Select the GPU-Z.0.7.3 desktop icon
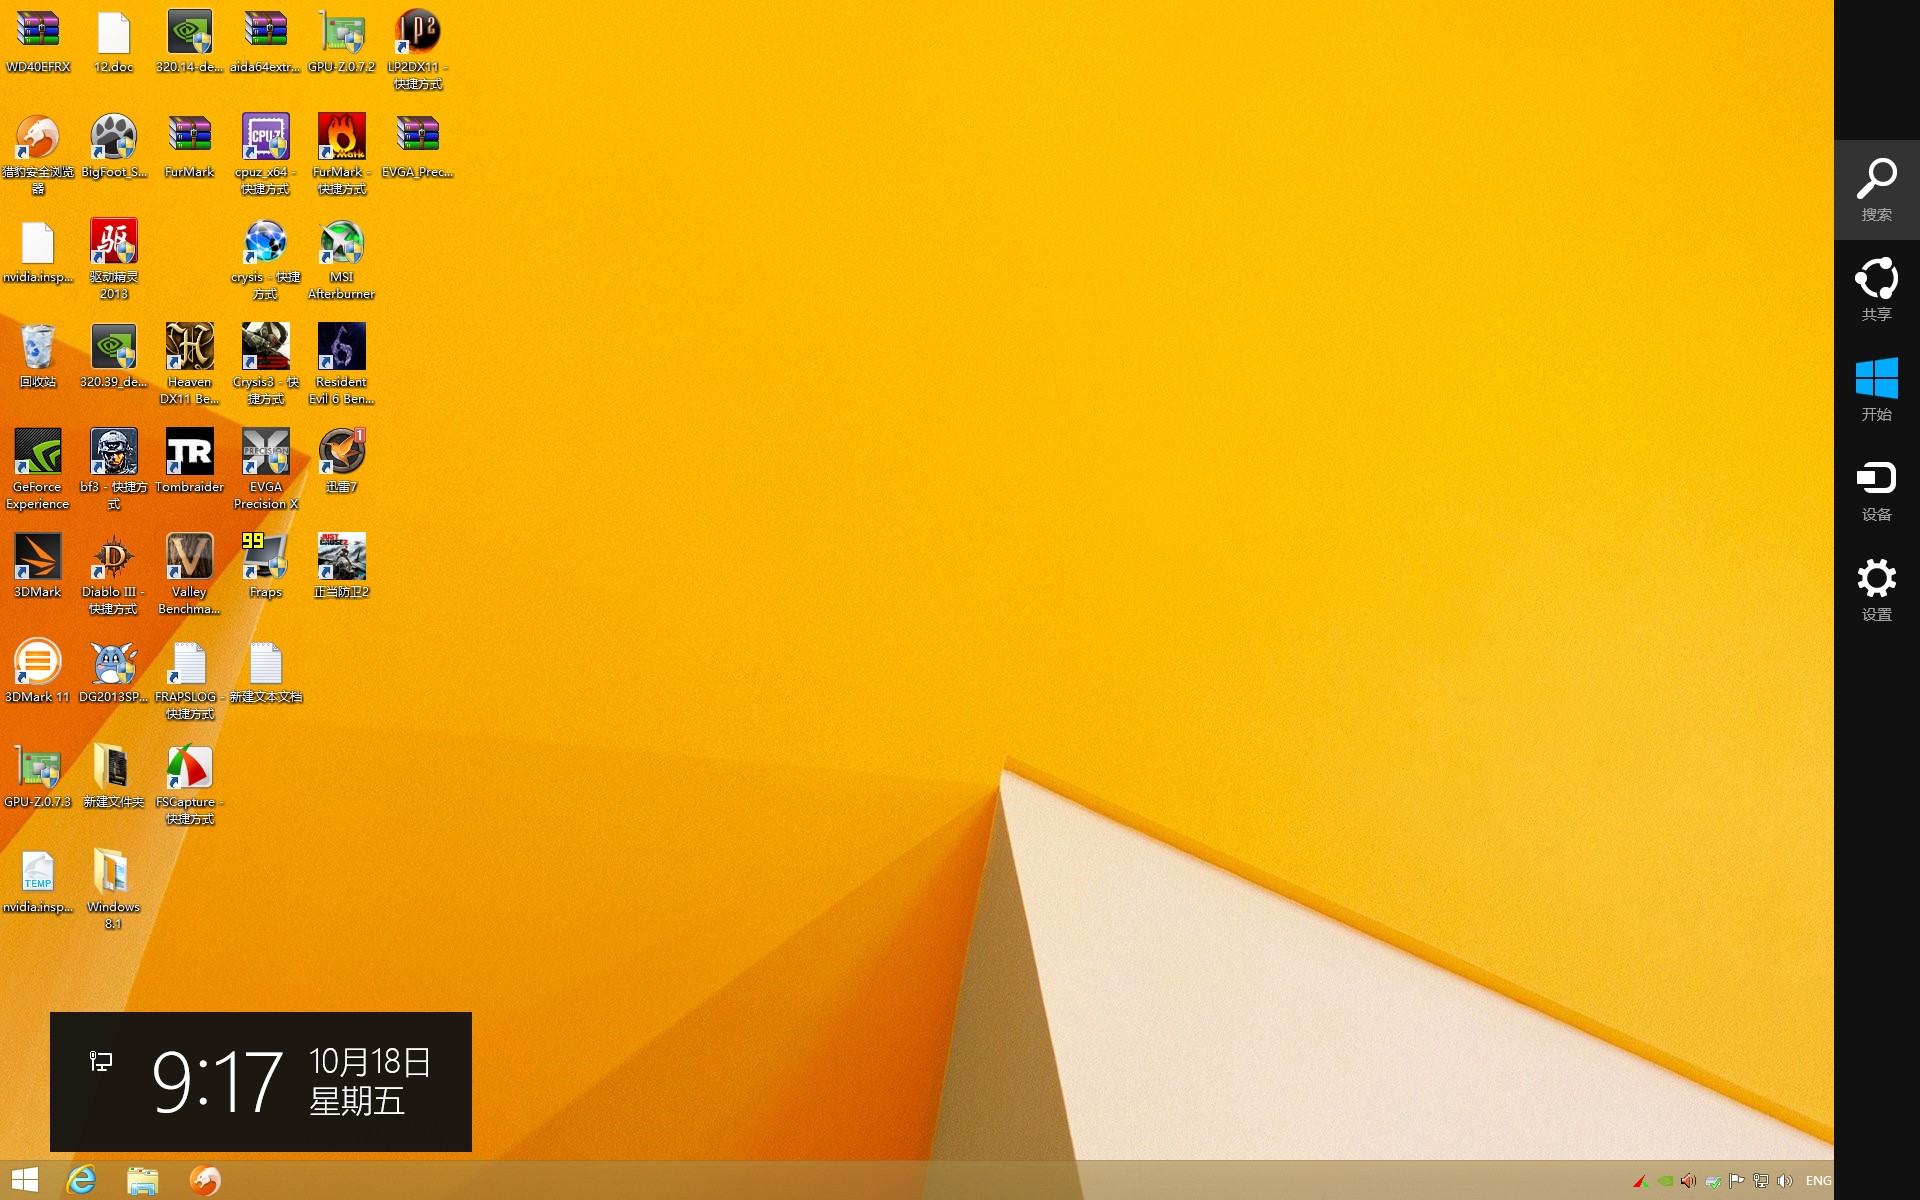 38,777
